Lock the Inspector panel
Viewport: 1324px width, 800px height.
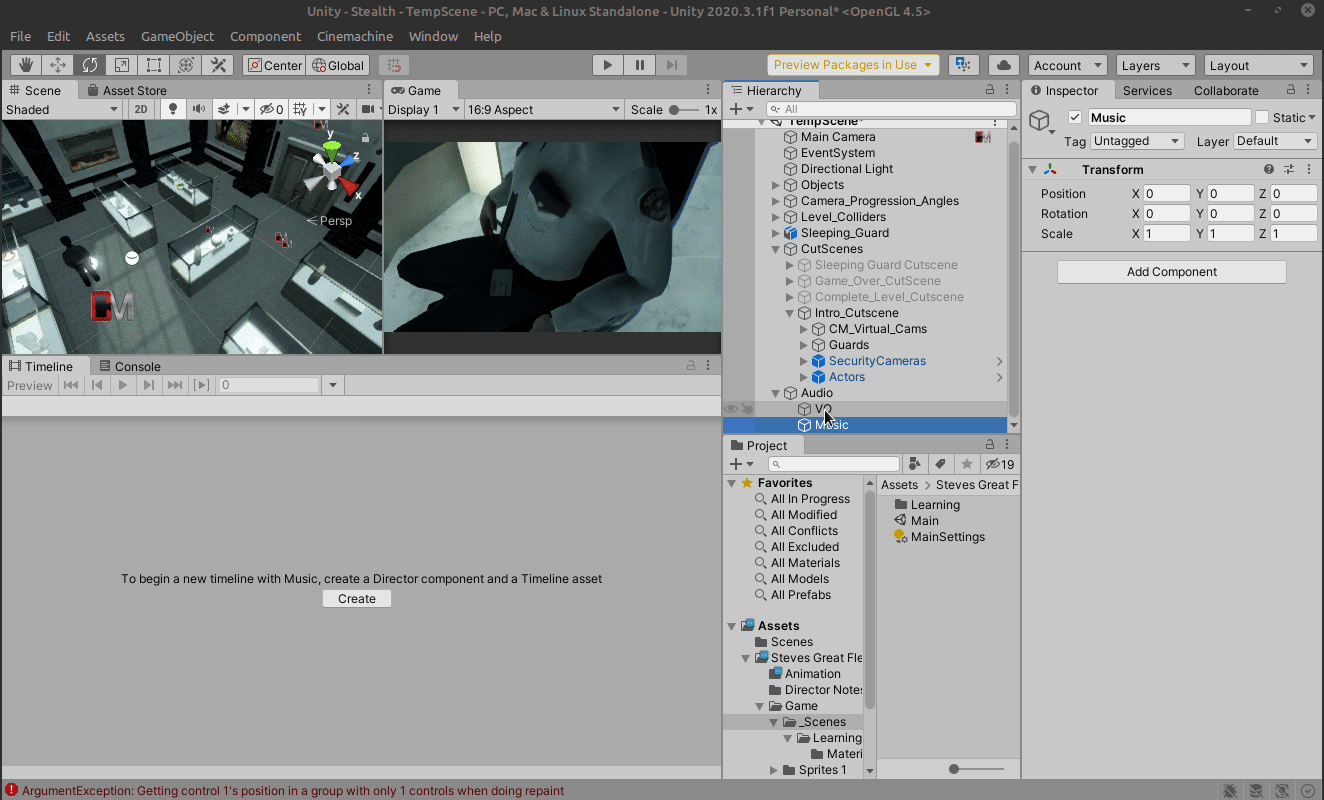[1290, 90]
